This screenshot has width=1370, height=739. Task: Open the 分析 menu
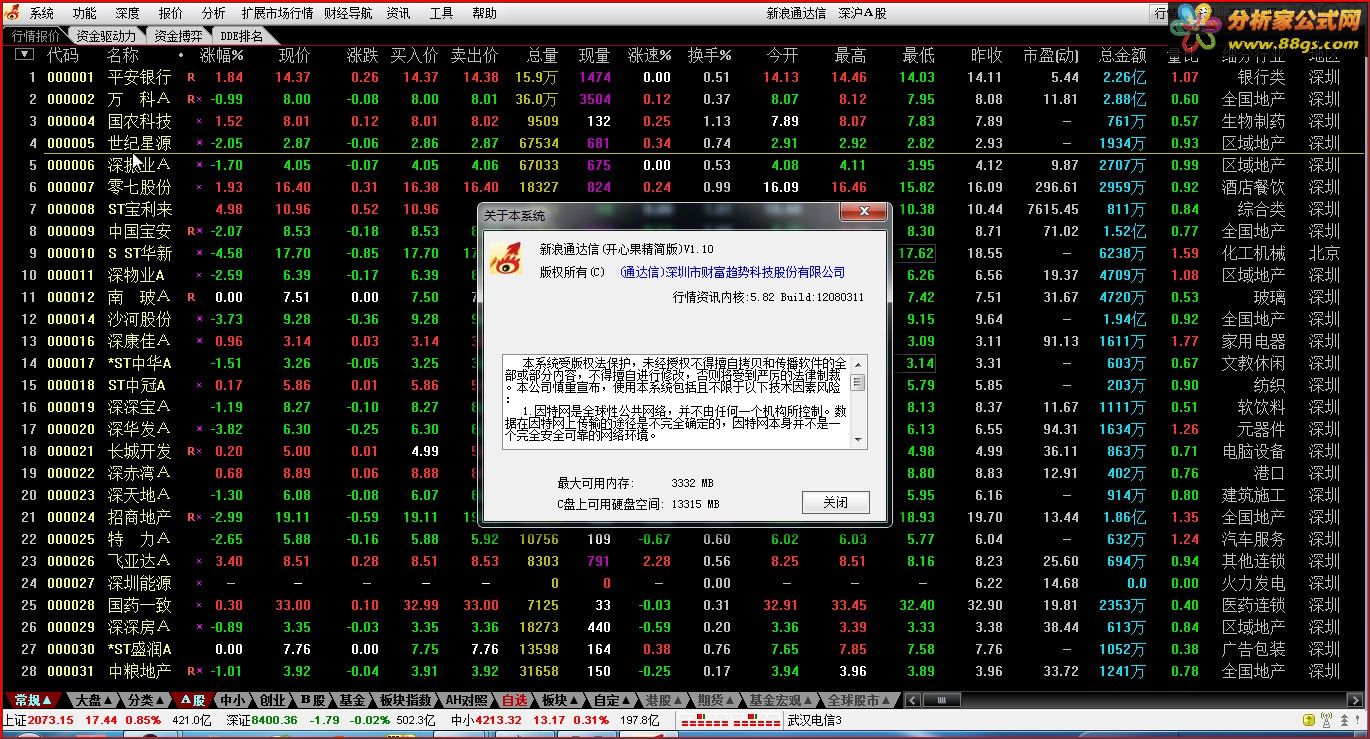(213, 14)
